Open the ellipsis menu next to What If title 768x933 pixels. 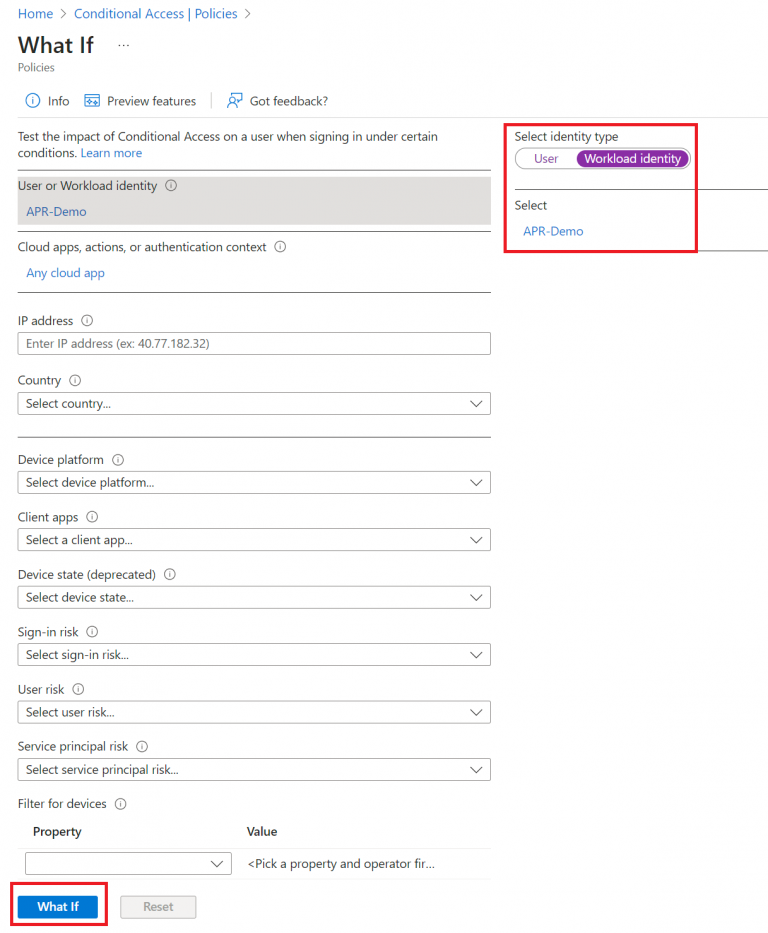pos(123,45)
